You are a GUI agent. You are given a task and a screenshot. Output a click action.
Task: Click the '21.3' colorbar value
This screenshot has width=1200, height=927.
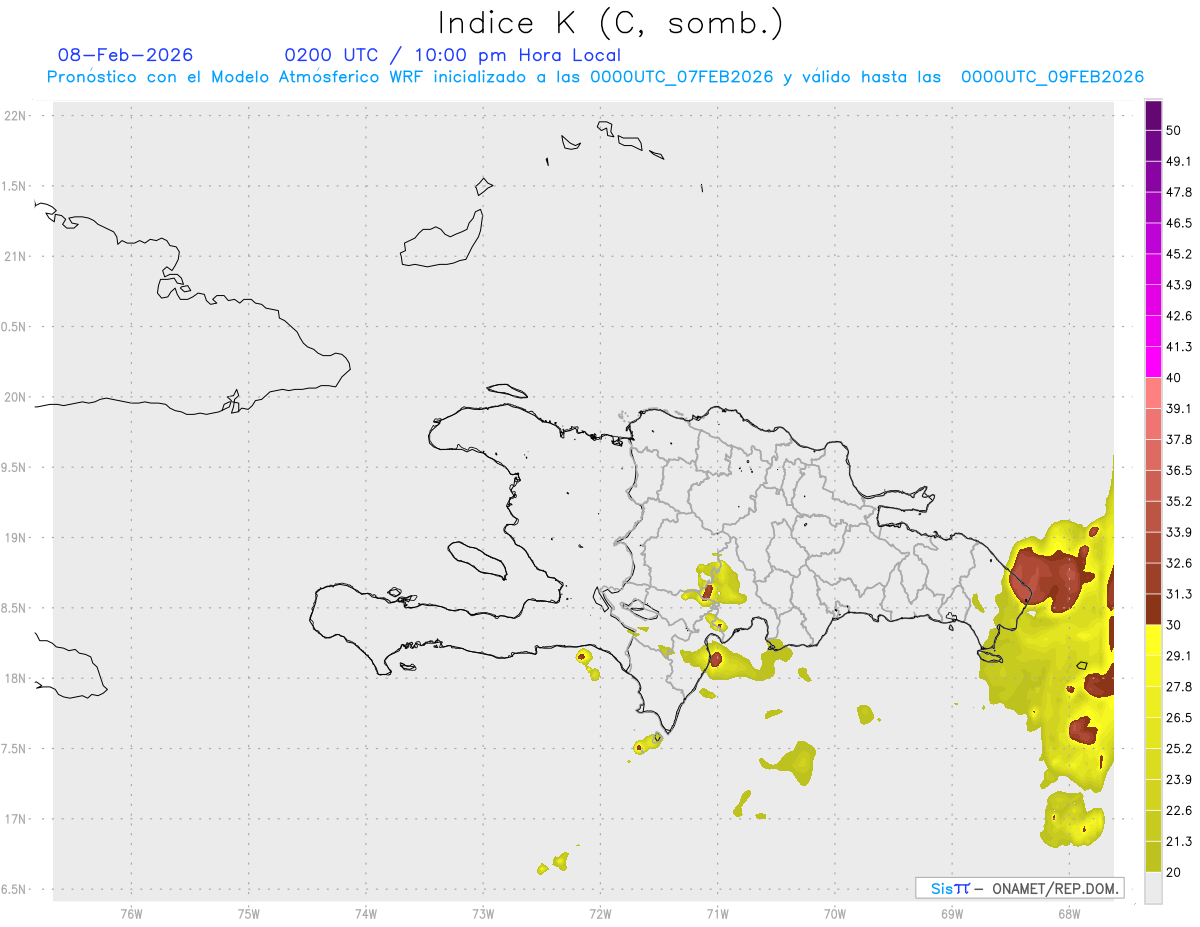[1179, 842]
